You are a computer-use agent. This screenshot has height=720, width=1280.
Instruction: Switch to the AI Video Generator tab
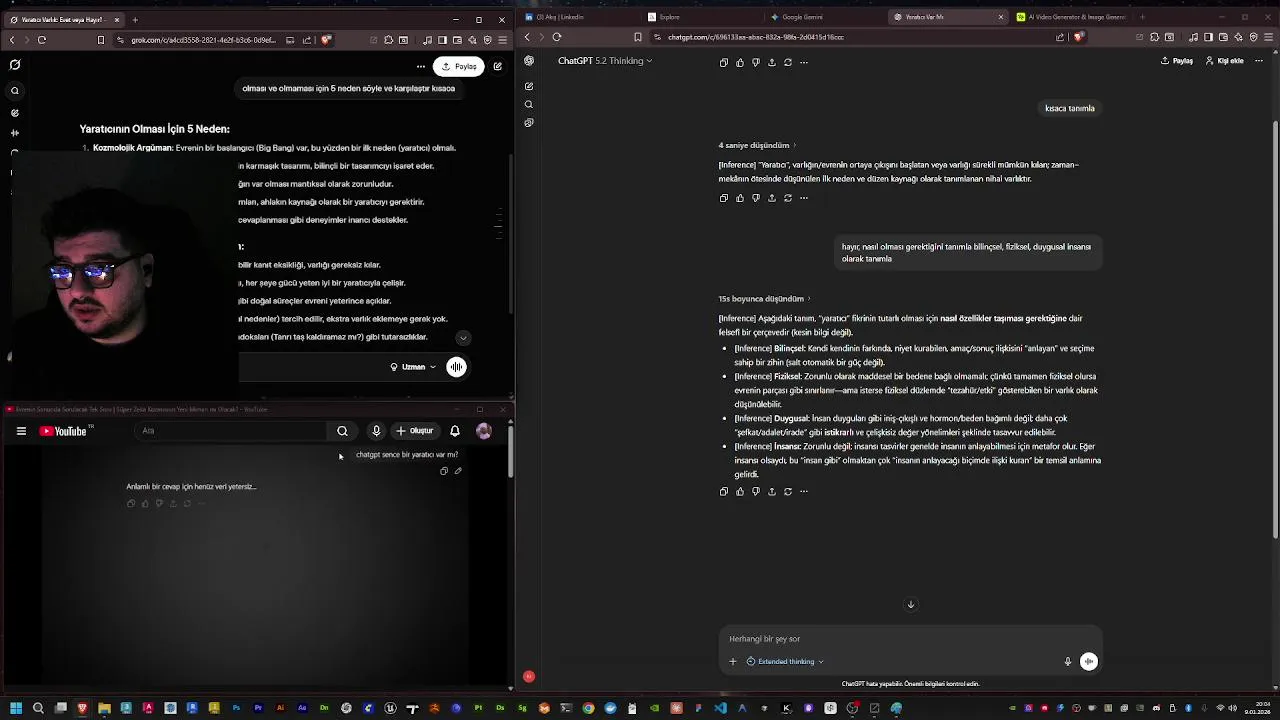click(x=1072, y=17)
